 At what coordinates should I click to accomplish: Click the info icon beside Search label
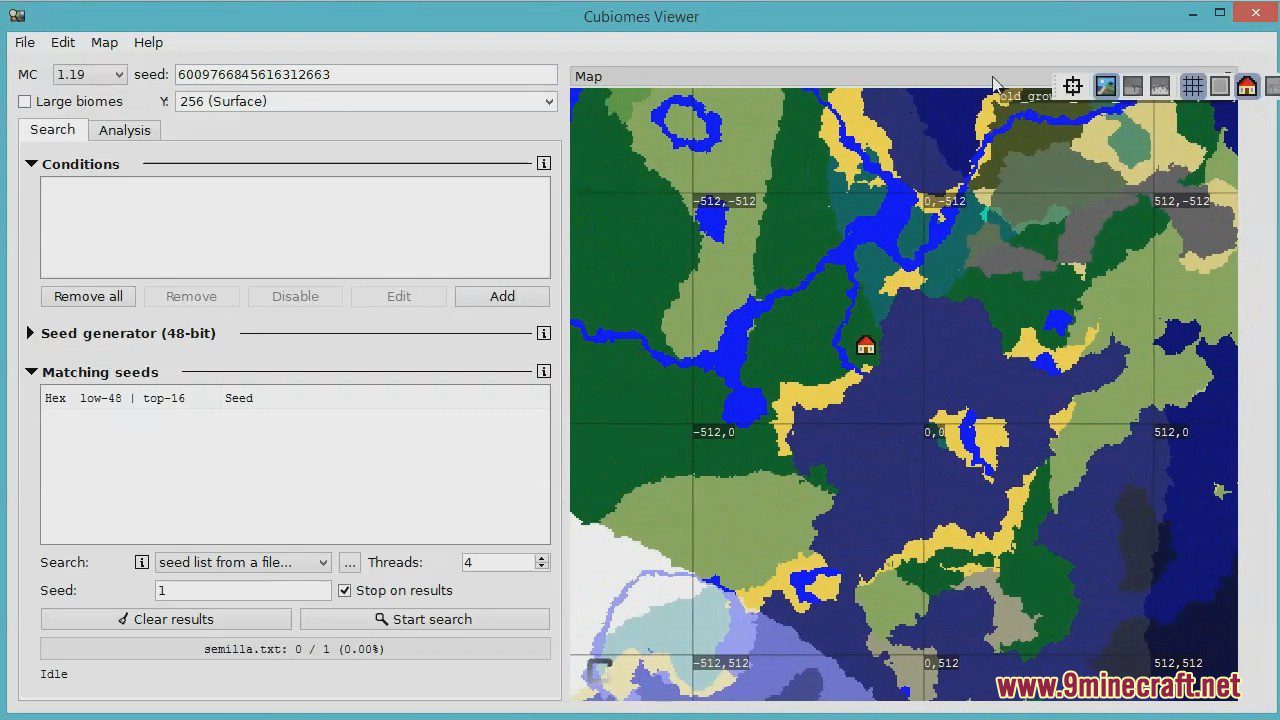pyautogui.click(x=142, y=562)
